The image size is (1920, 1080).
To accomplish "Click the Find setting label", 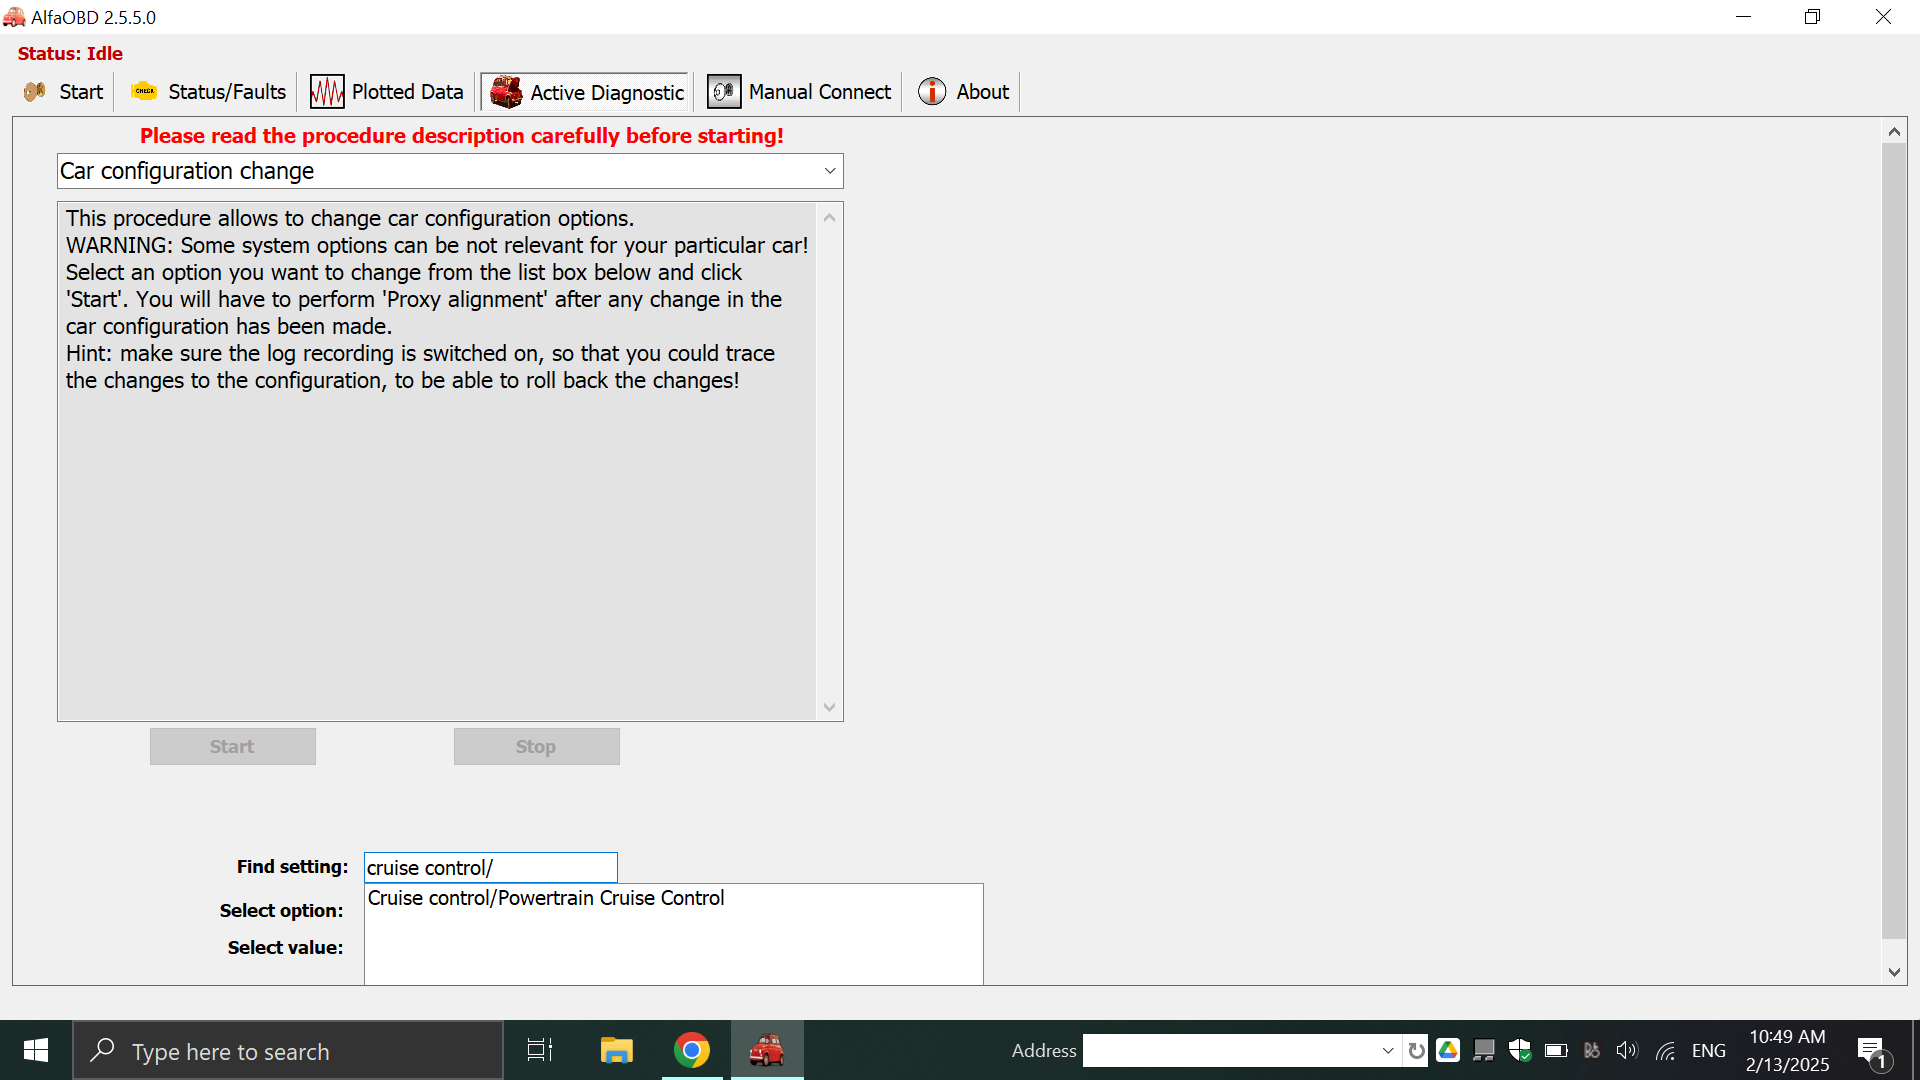I will tap(292, 867).
